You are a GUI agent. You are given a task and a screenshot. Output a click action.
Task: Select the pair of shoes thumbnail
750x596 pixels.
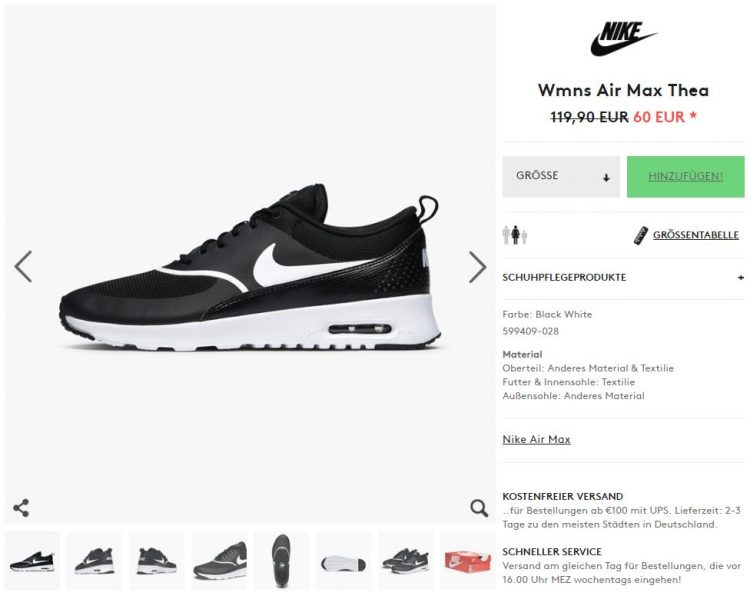(x=406, y=560)
